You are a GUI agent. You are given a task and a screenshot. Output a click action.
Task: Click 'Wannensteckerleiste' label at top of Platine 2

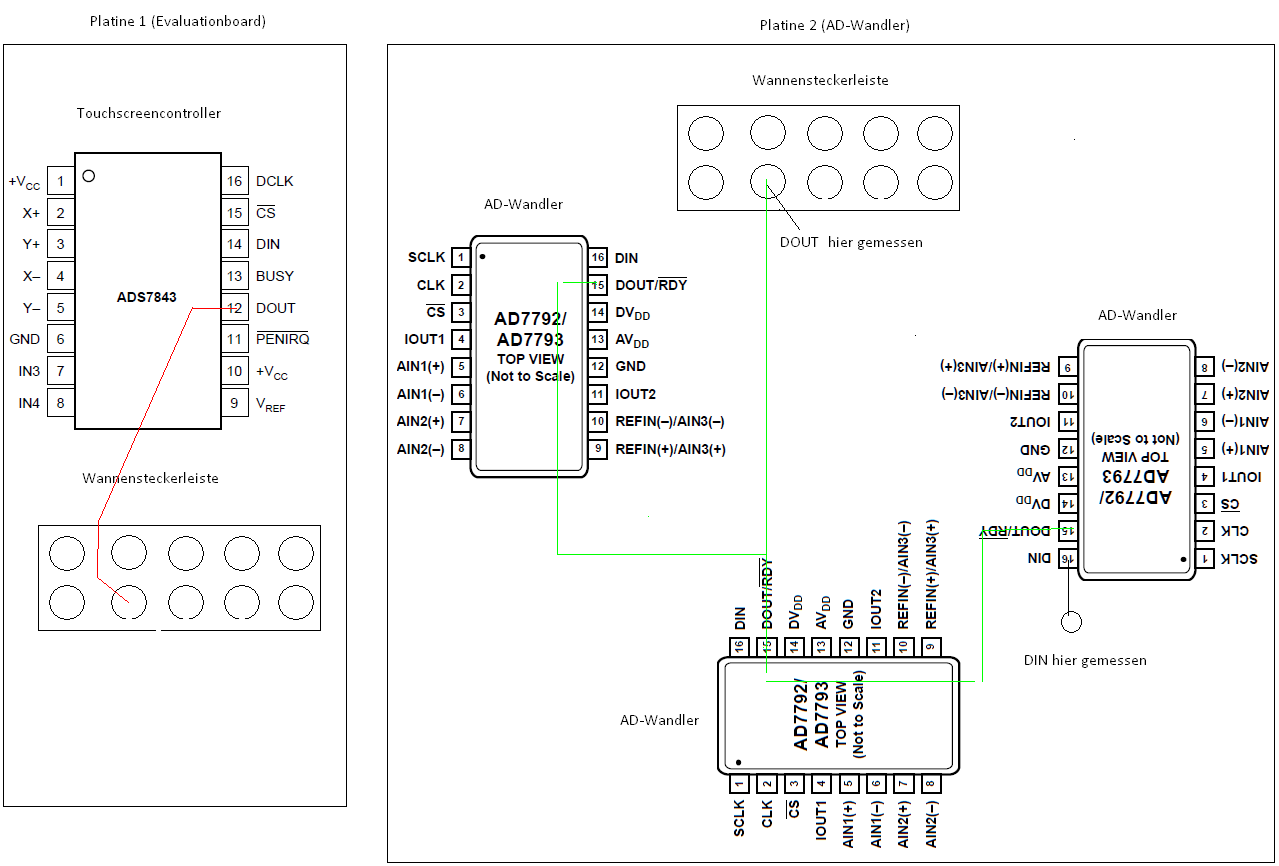(x=820, y=80)
